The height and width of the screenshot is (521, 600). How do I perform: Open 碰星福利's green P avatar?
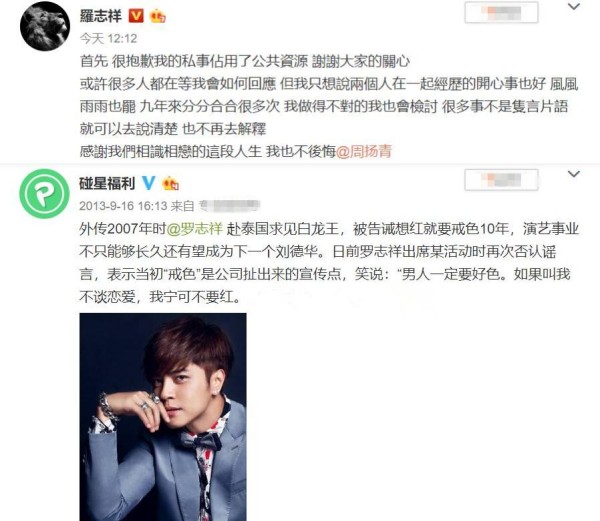(x=44, y=193)
